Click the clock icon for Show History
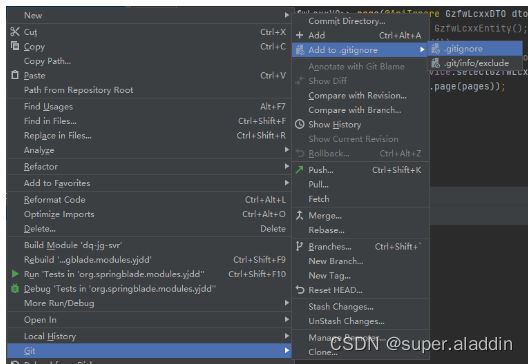This screenshot has height=364, width=528. coord(300,124)
